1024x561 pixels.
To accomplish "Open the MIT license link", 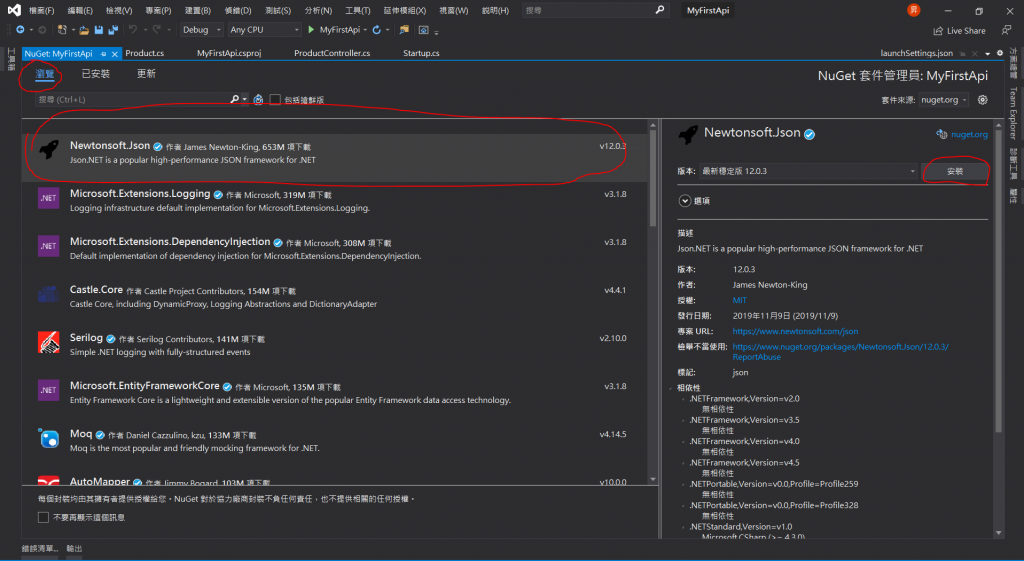I will coord(739,300).
